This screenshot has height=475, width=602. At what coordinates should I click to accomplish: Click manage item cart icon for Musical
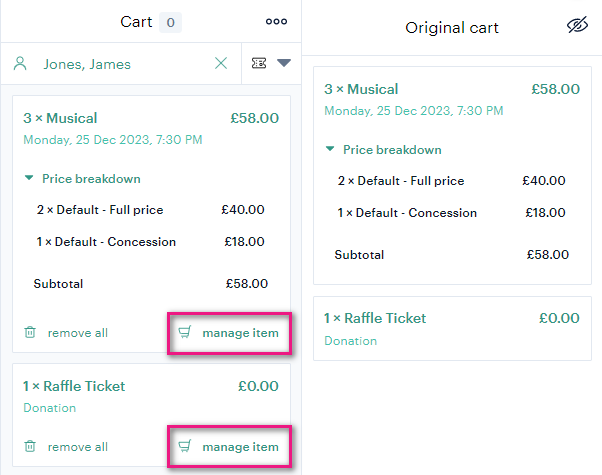click(185, 332)
